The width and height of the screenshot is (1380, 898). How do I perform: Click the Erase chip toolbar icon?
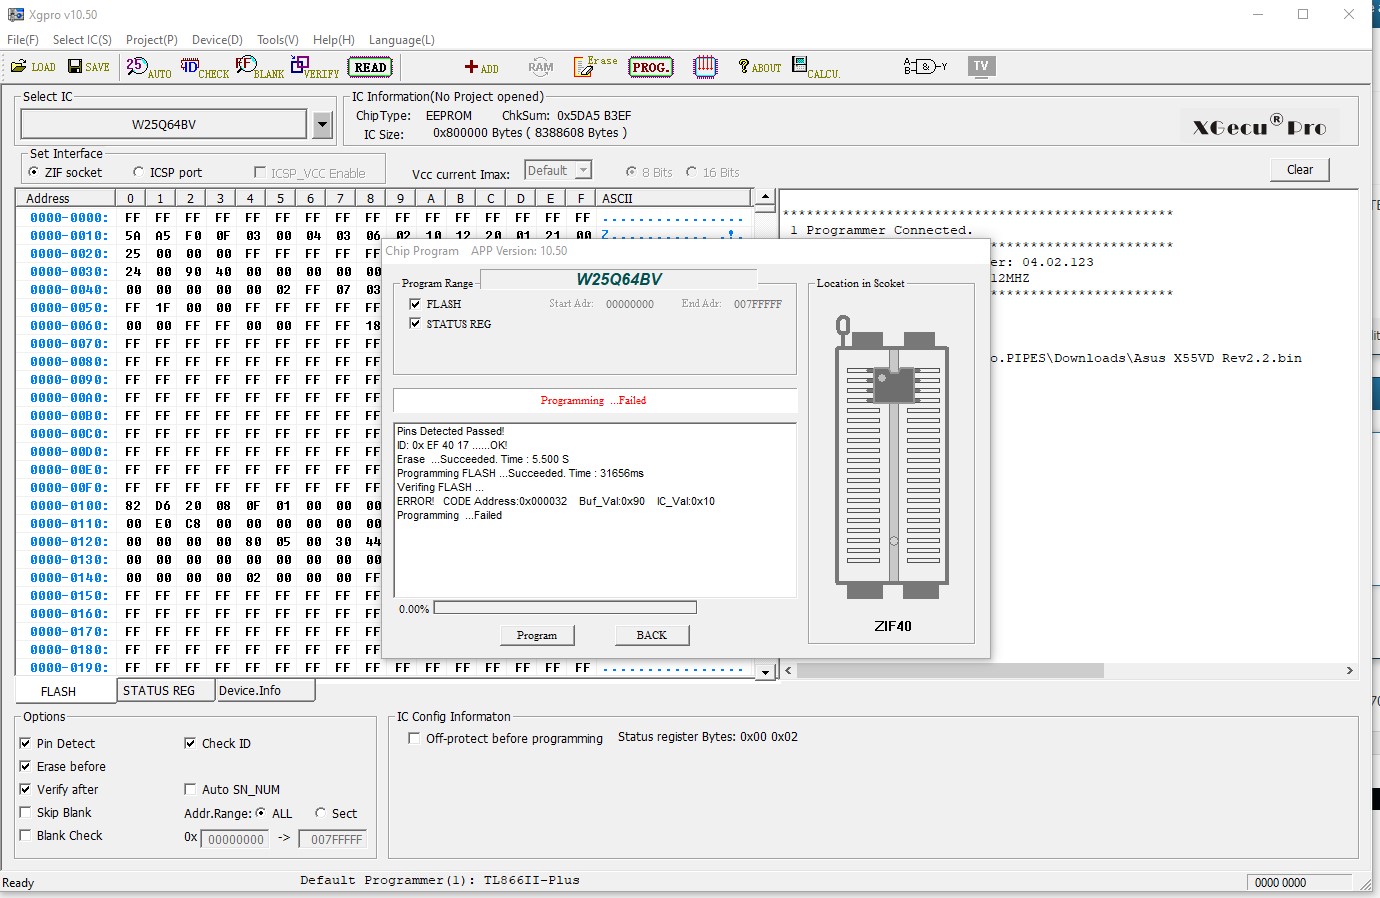[595, 67]
